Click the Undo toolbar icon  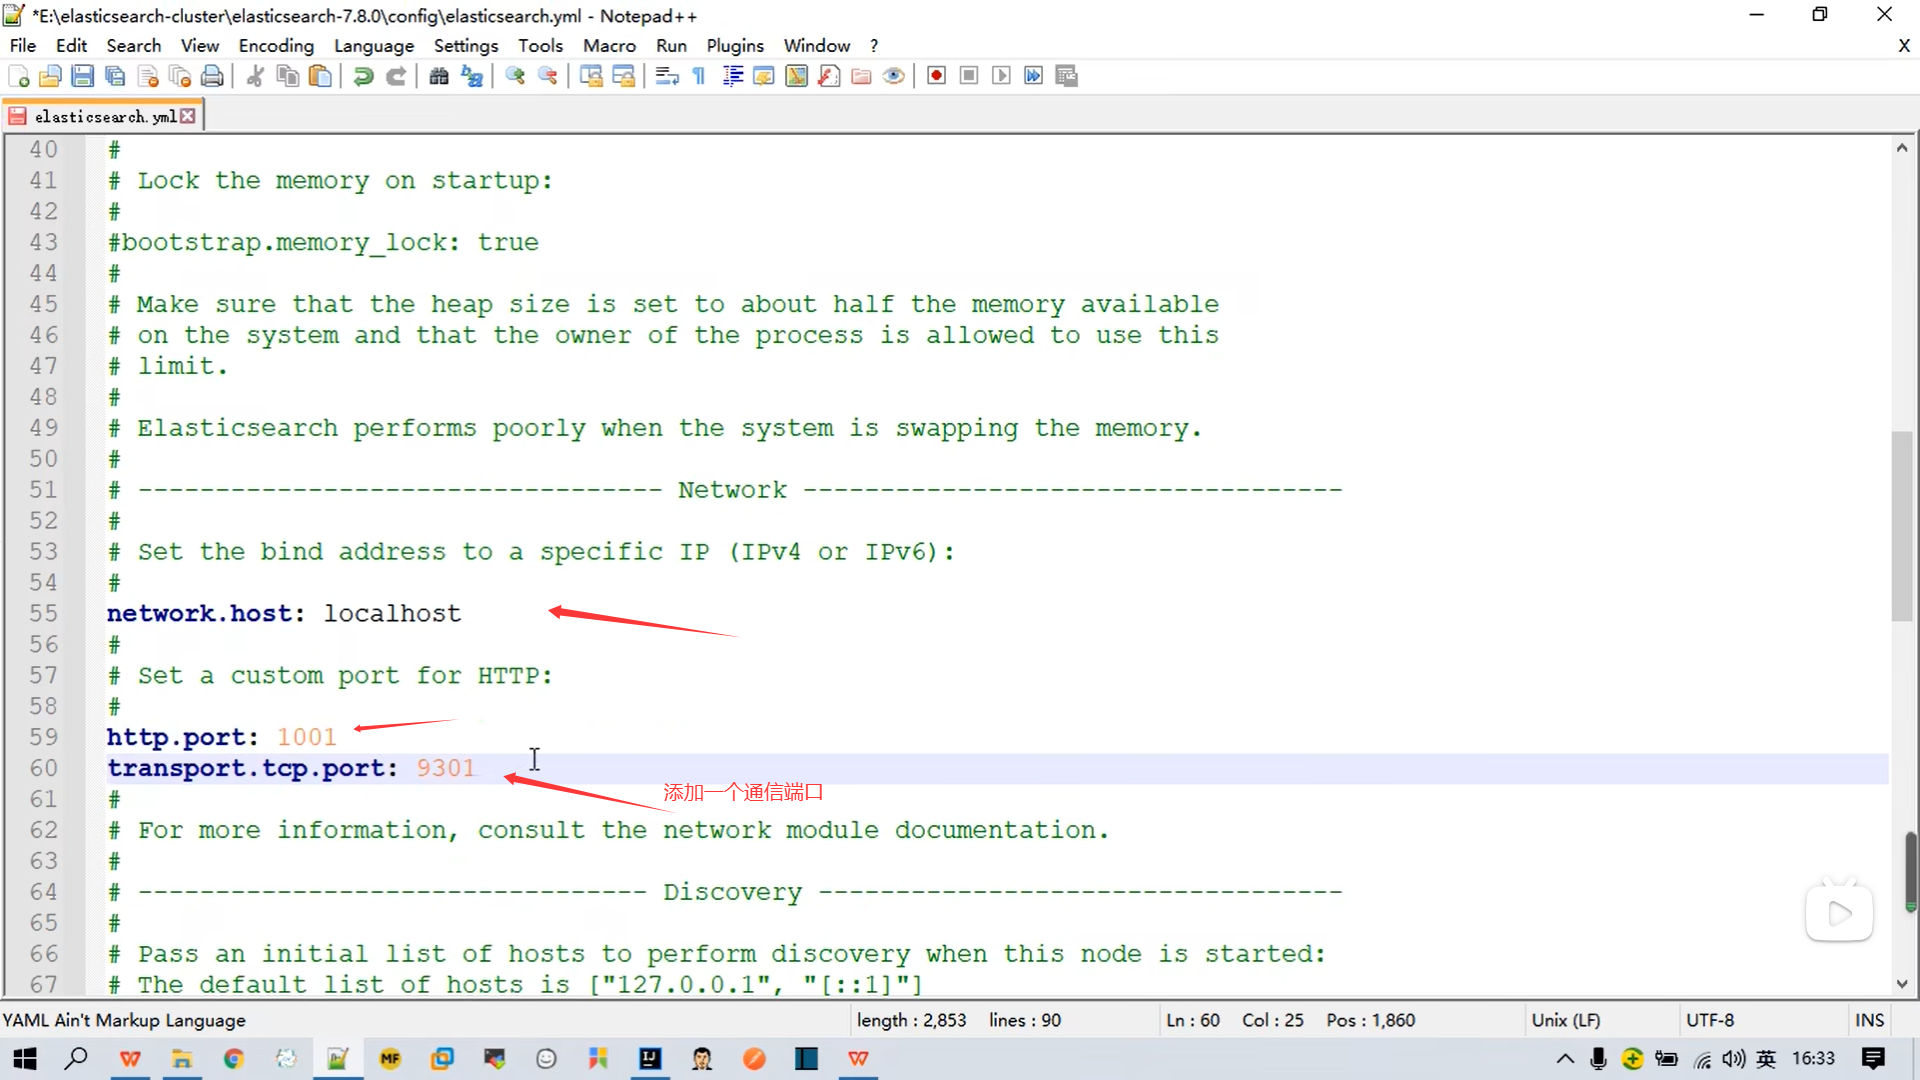pyautogui.click(x=364, y=76)
